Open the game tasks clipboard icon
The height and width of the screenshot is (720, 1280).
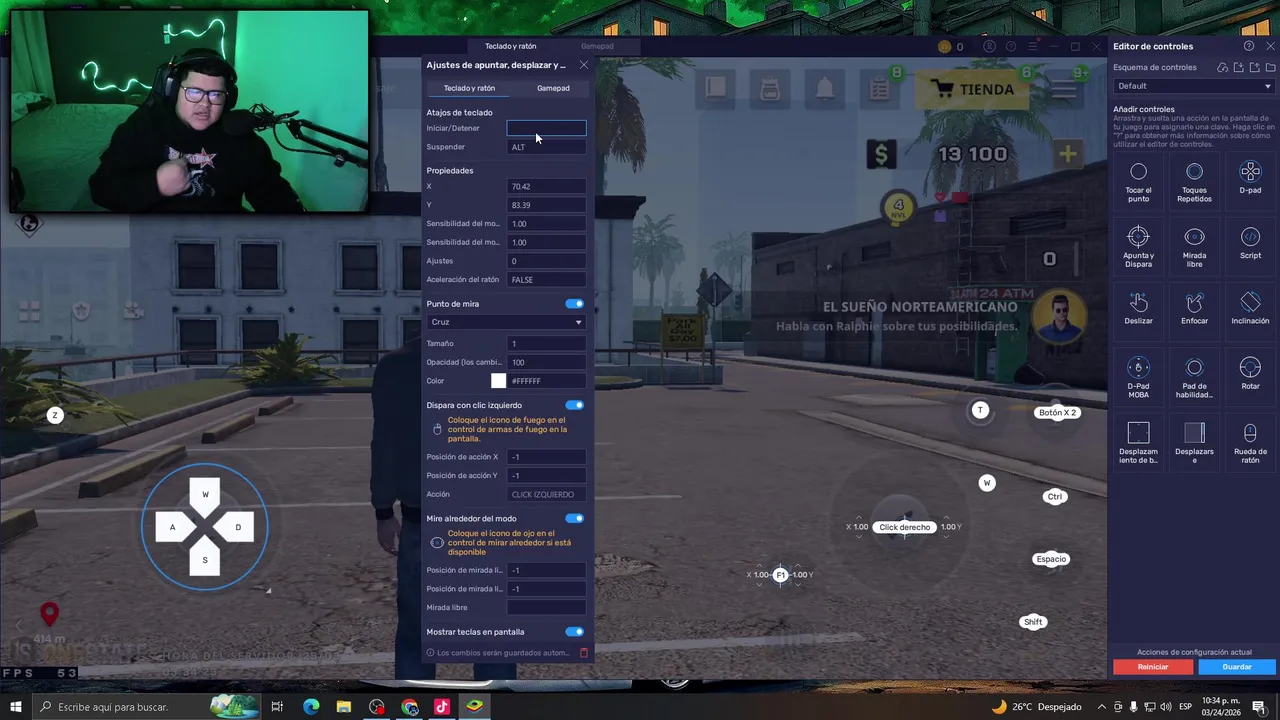coord(879,89)
